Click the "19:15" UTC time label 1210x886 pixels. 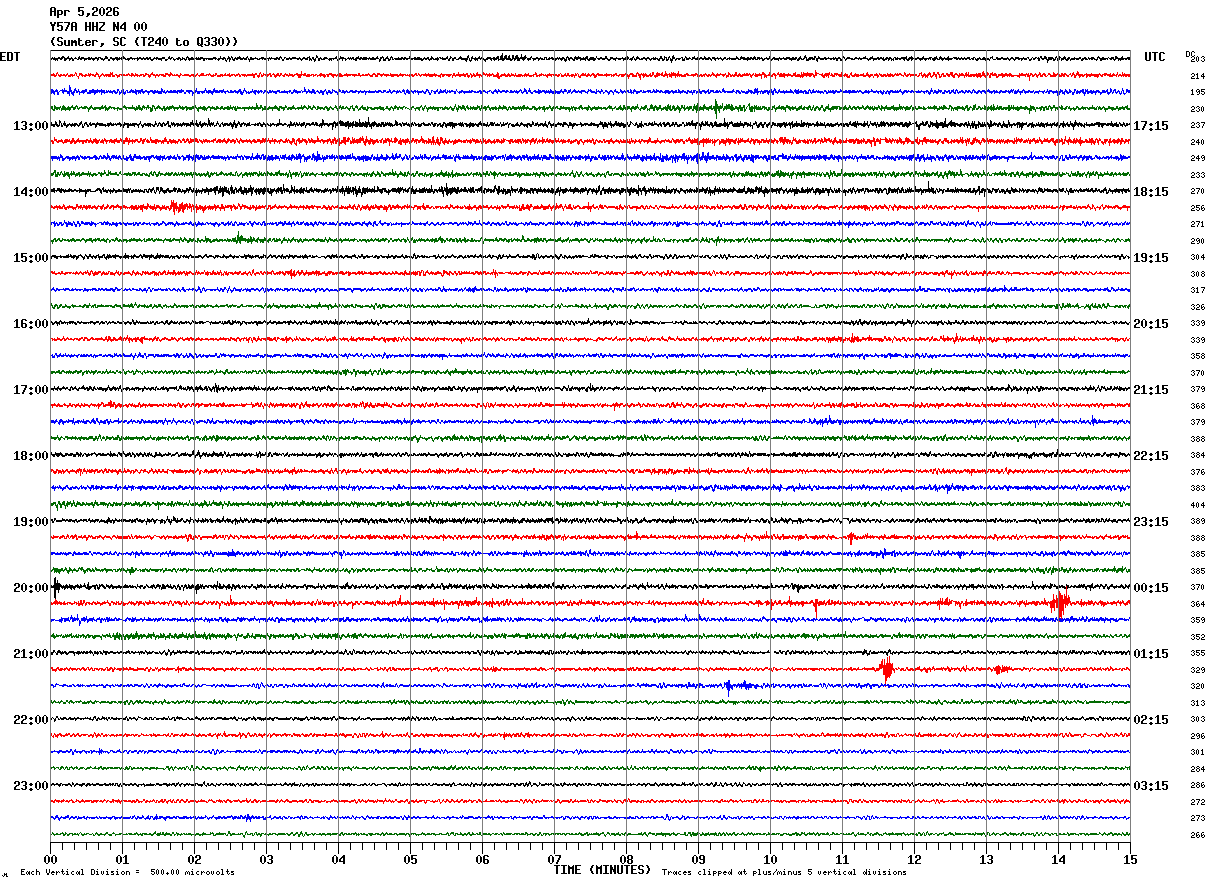pos(1151,258)
